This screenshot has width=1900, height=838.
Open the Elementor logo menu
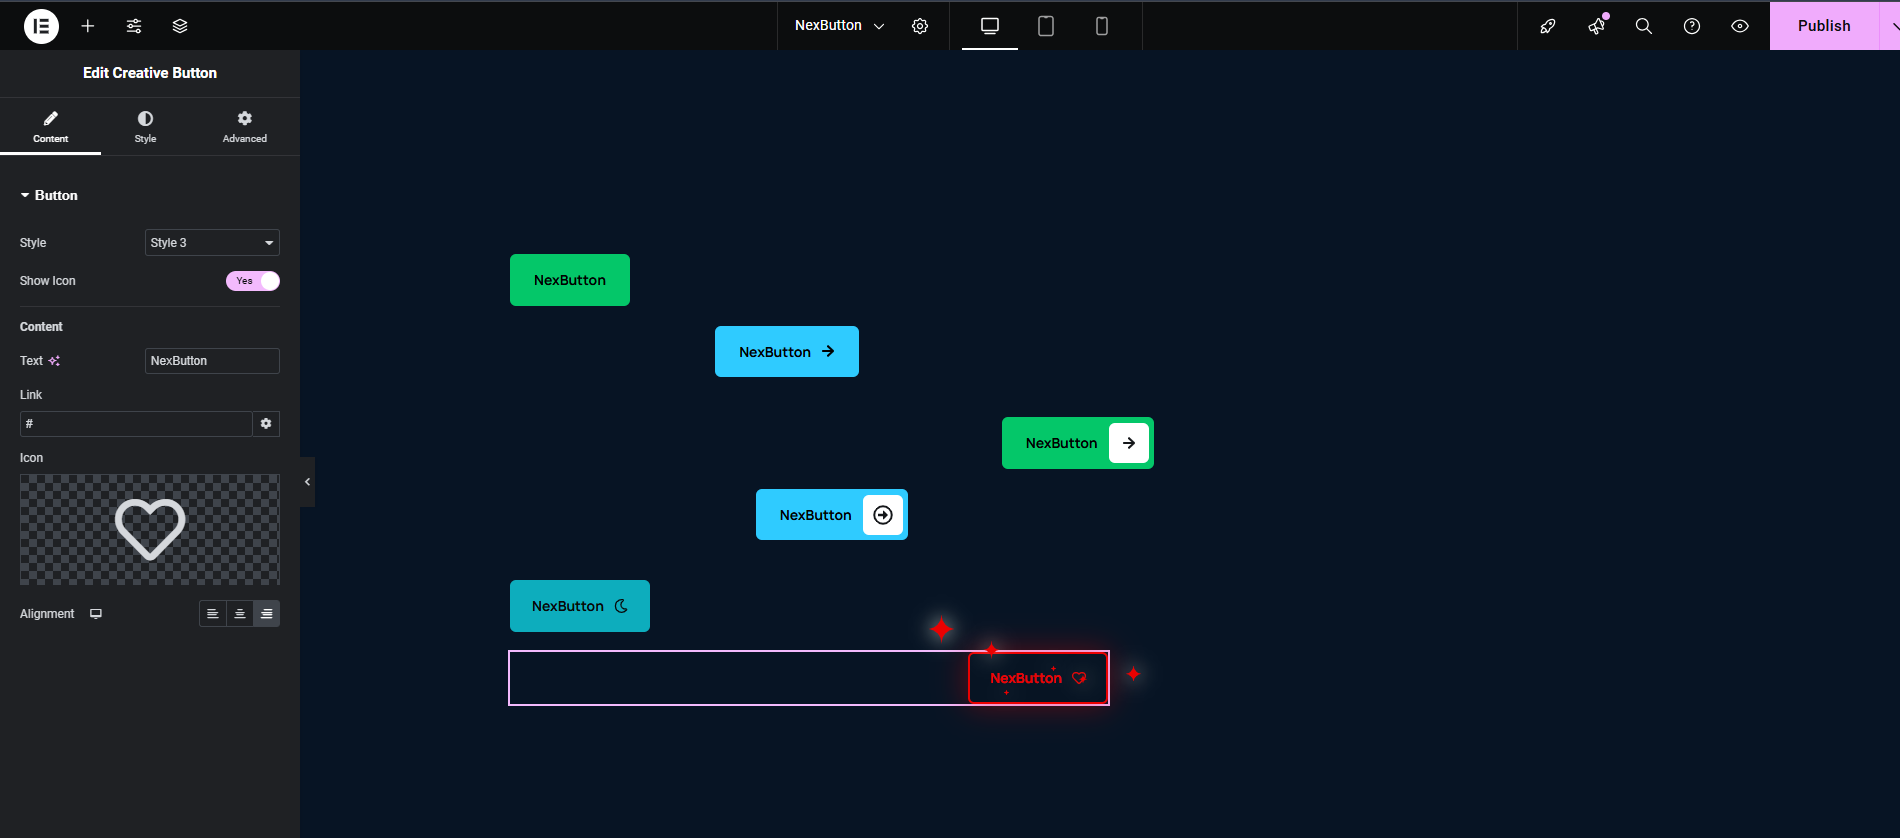coord(41,26)
